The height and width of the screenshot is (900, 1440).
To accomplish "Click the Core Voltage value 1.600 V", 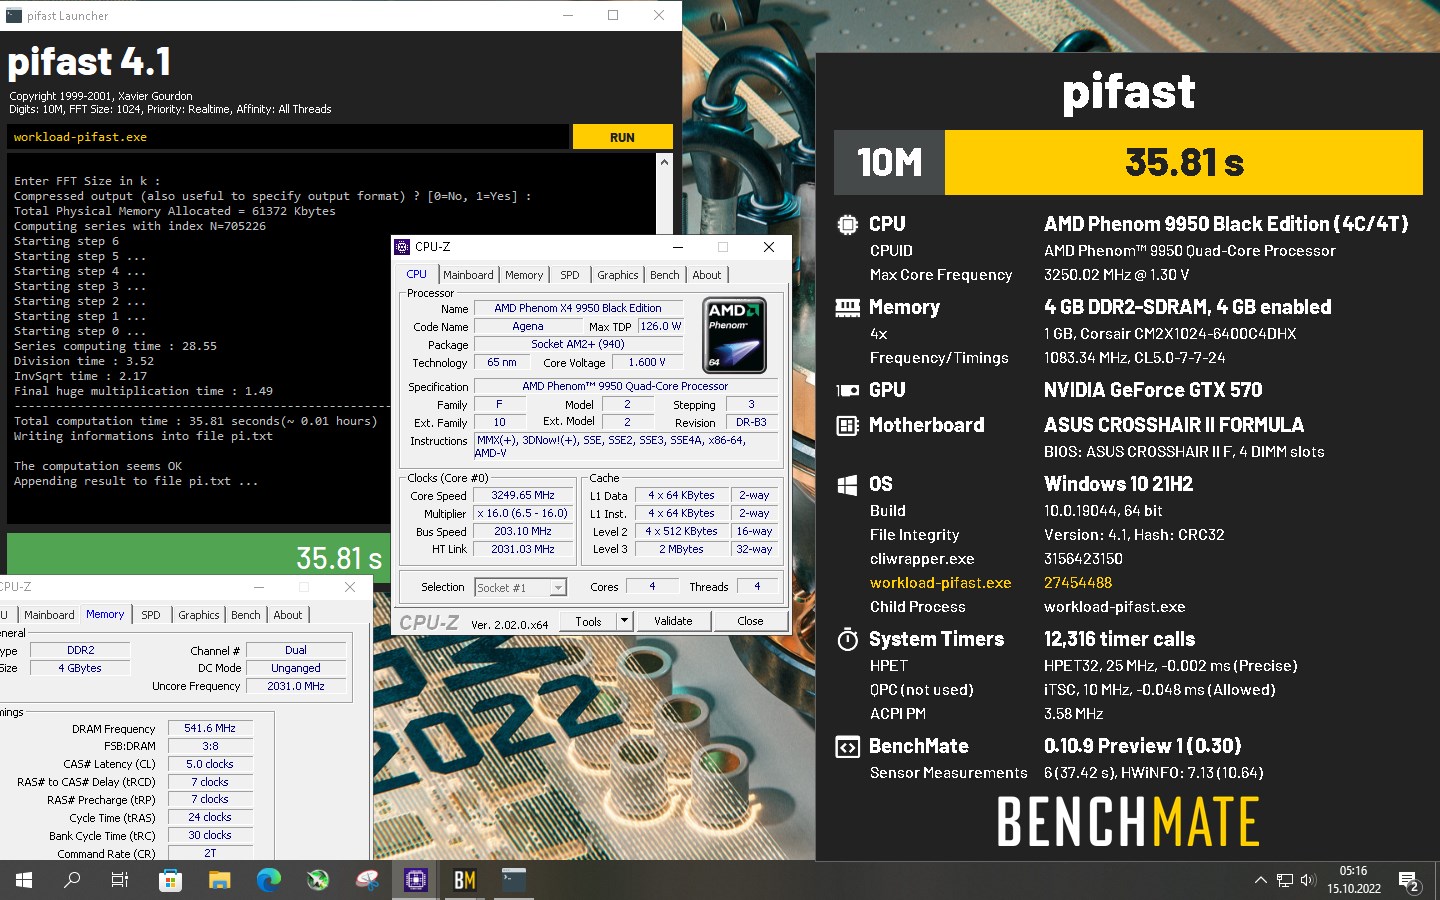I will tap(647, 362).
